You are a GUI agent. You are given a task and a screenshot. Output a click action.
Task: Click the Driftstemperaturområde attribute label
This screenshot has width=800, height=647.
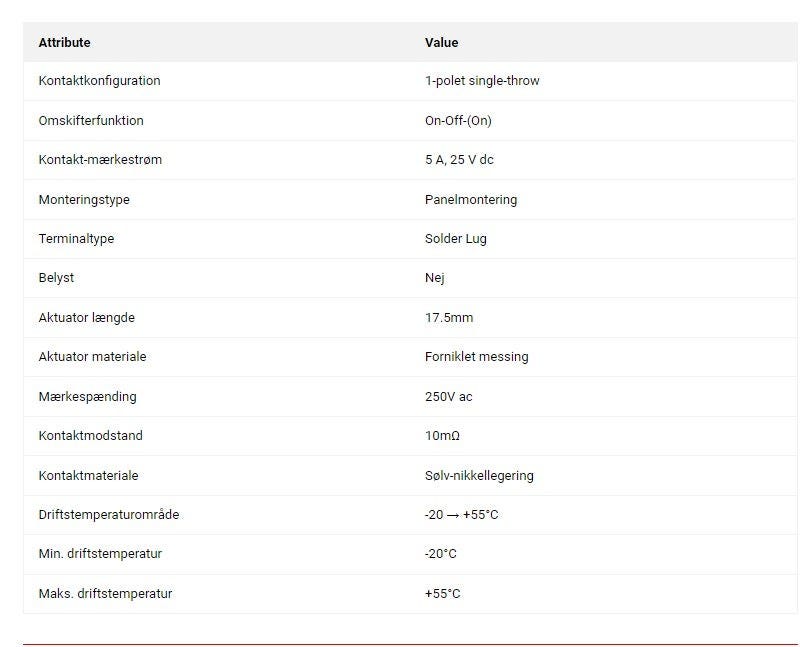click(x=109, y=515)
